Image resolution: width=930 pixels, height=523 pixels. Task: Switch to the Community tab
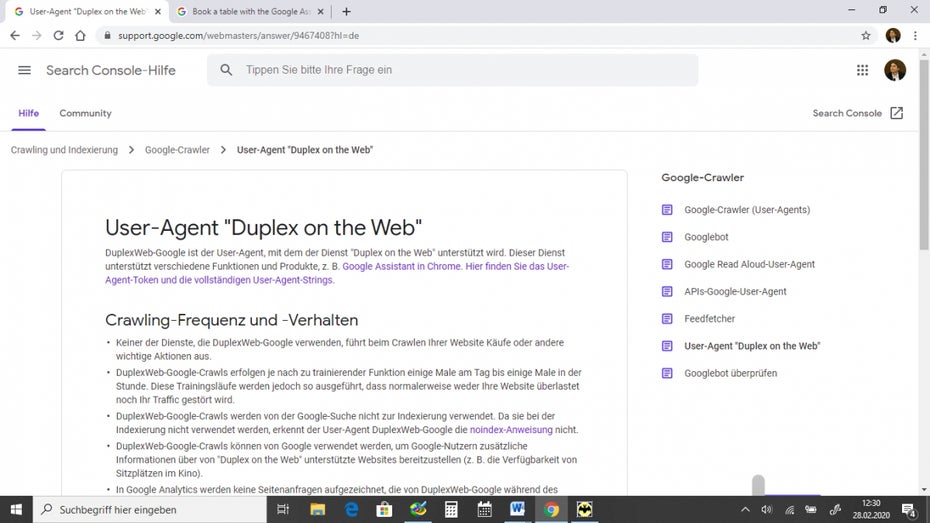coord(85,113)
